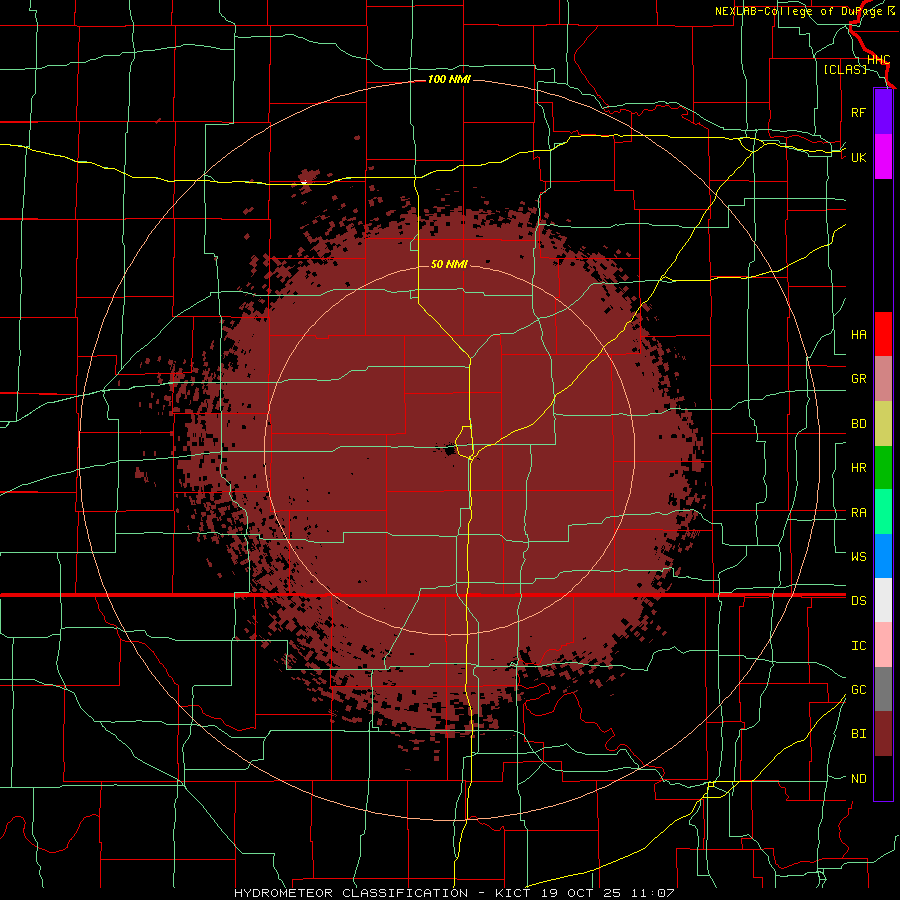Click the BI dark red legend swatch
The width and height of the screenshot is (900, 900).
[883, 734]
